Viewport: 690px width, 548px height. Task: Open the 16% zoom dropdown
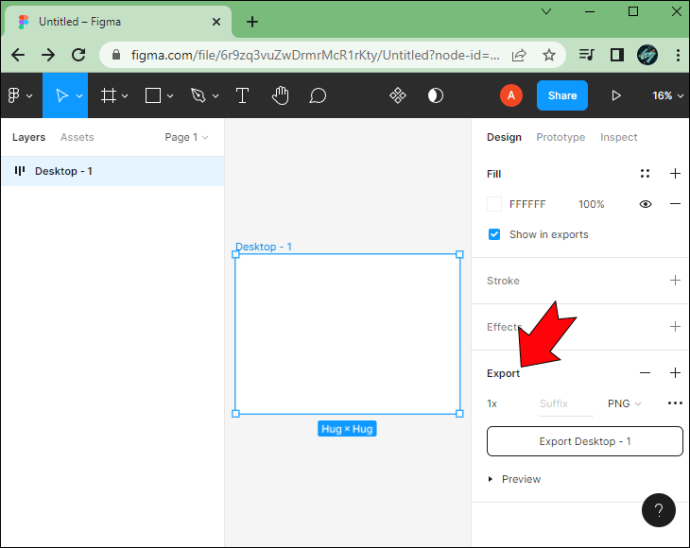click(x=668, y=96)
